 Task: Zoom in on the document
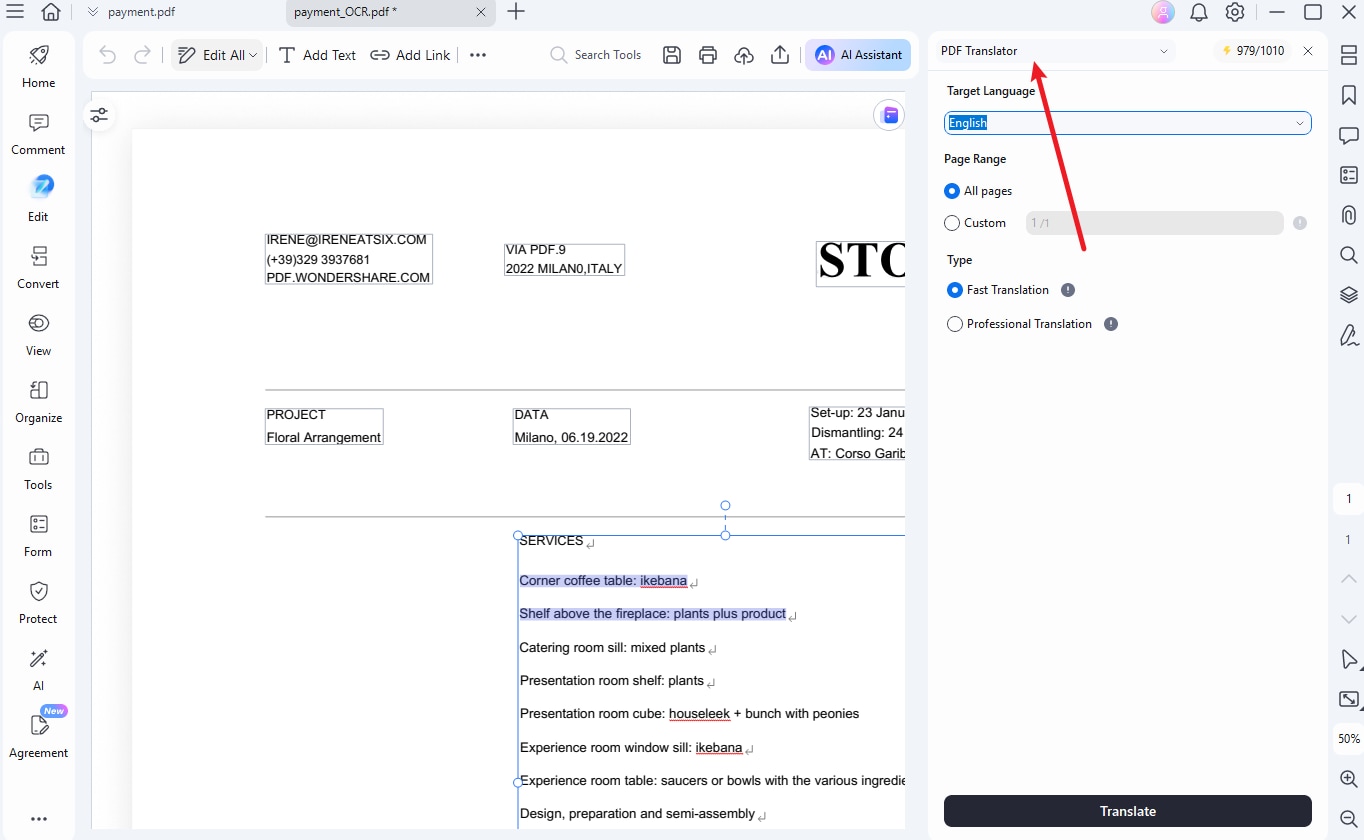[1348, 779]
